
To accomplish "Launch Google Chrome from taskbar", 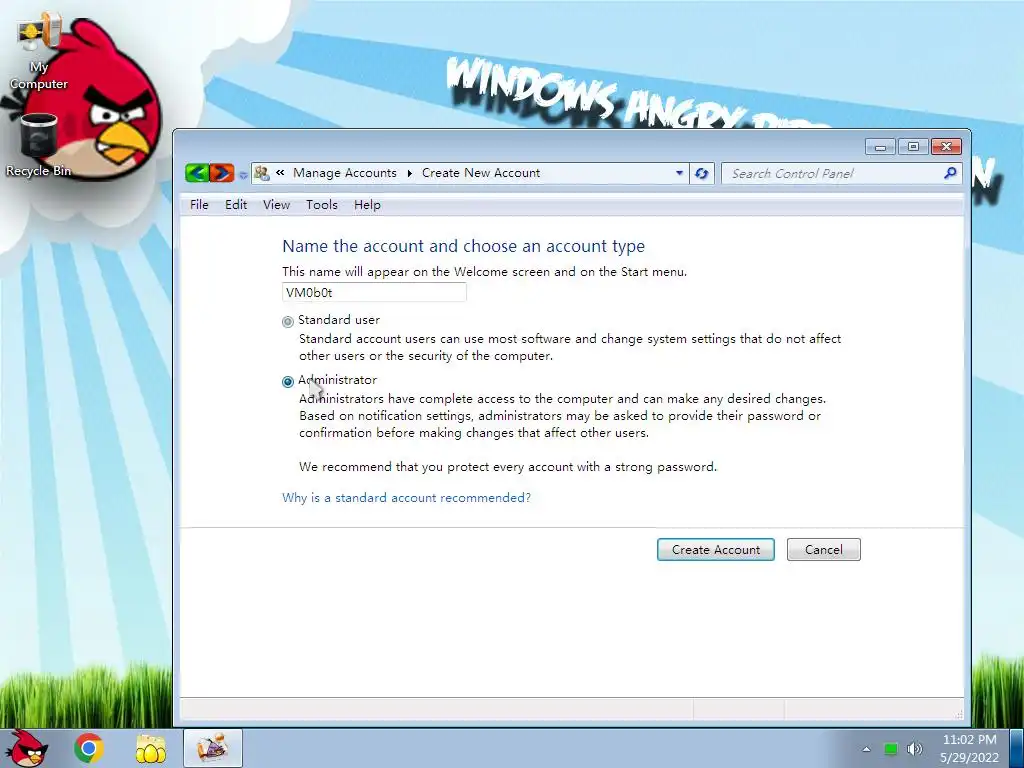I will click(89, 748).
